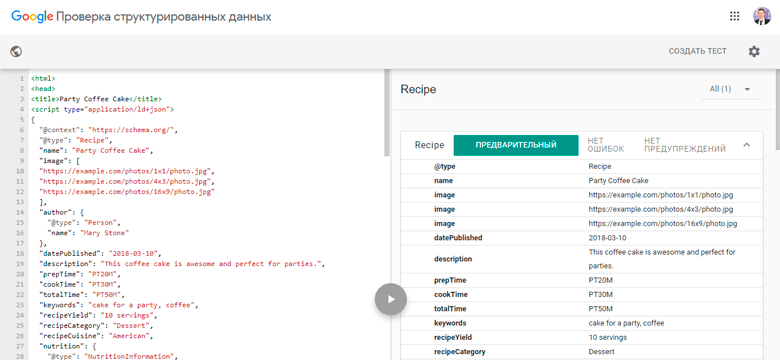Image resolution: width=780 pixels, height=360 pixels.
Task: Open the Google apps grid
Action: [x=734, y=16]
